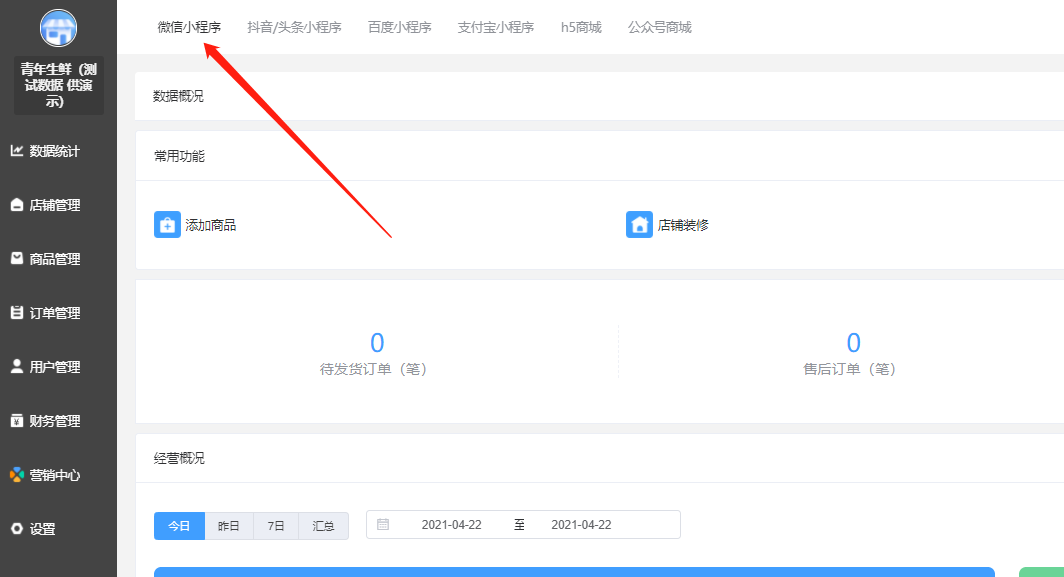Click the 用户管理 person icon
The image size is (1064, 577).
point(17,366)
